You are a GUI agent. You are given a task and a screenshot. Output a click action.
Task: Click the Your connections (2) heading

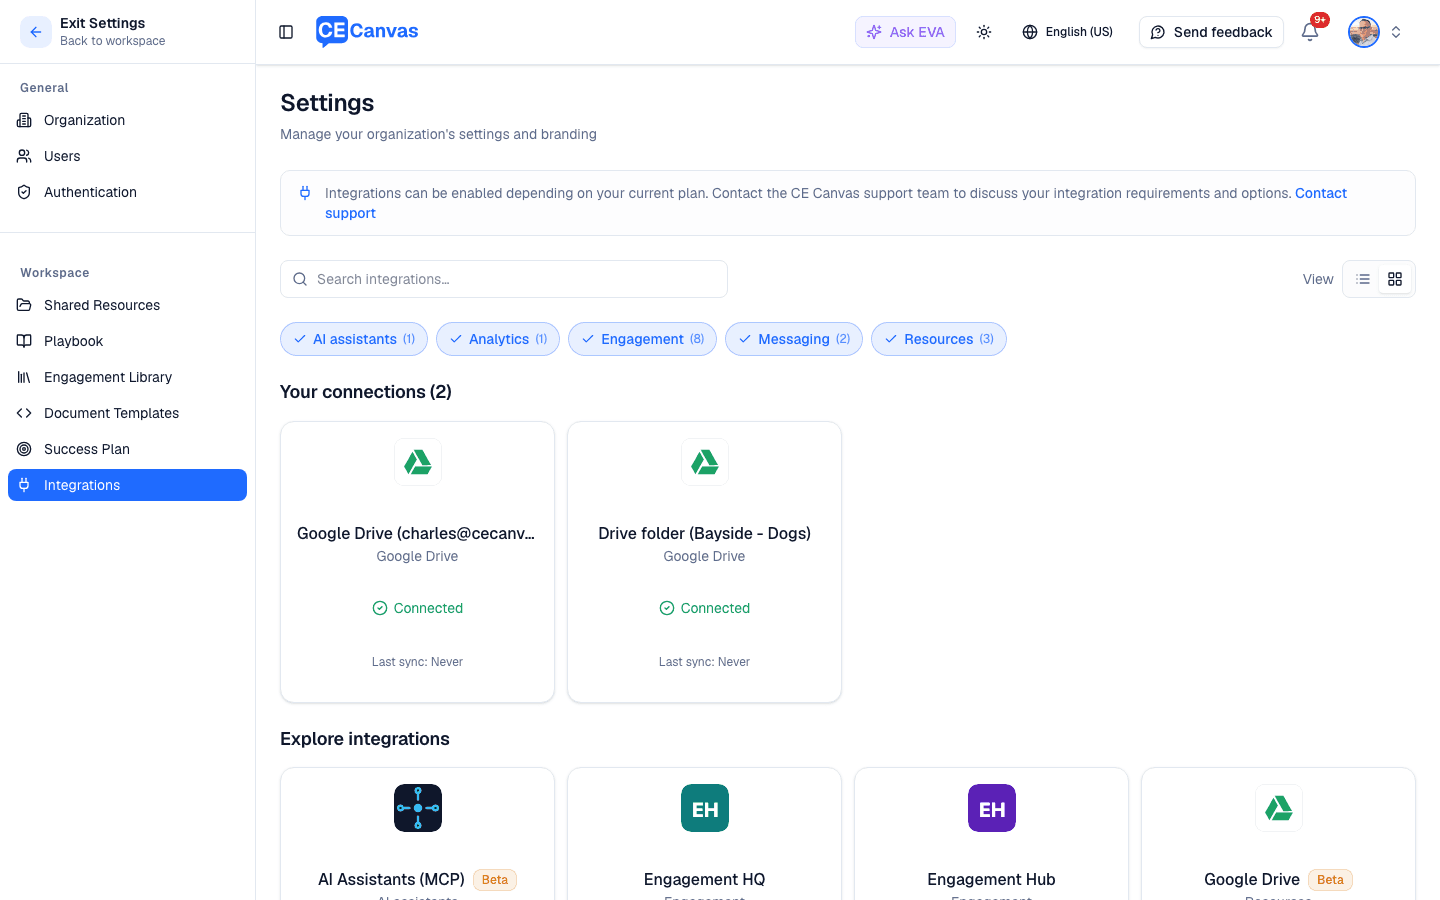pos(366,392)
